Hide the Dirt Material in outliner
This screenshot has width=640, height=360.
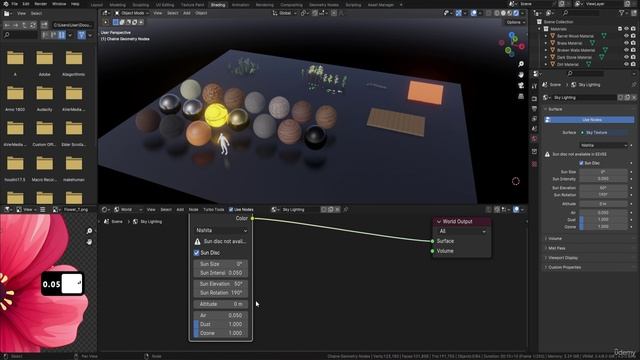pos(626,64)
